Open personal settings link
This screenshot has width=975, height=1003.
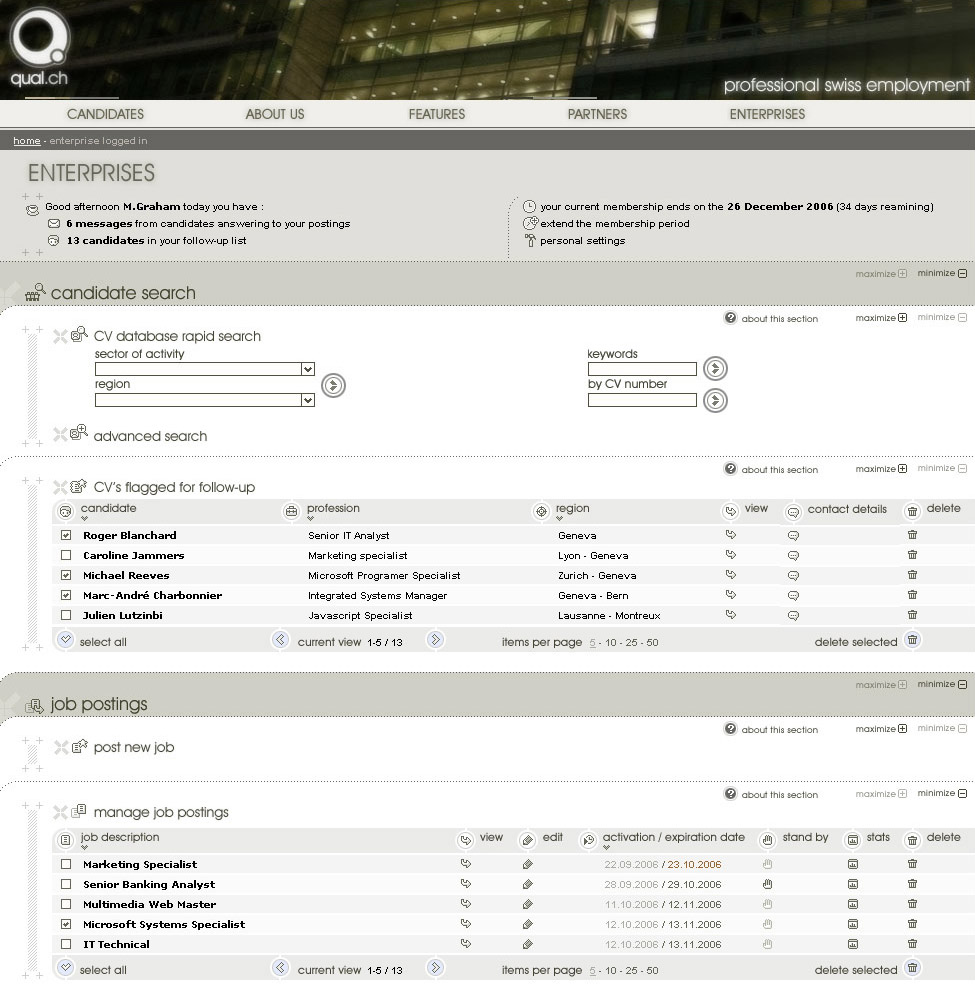tap(583, 241)
